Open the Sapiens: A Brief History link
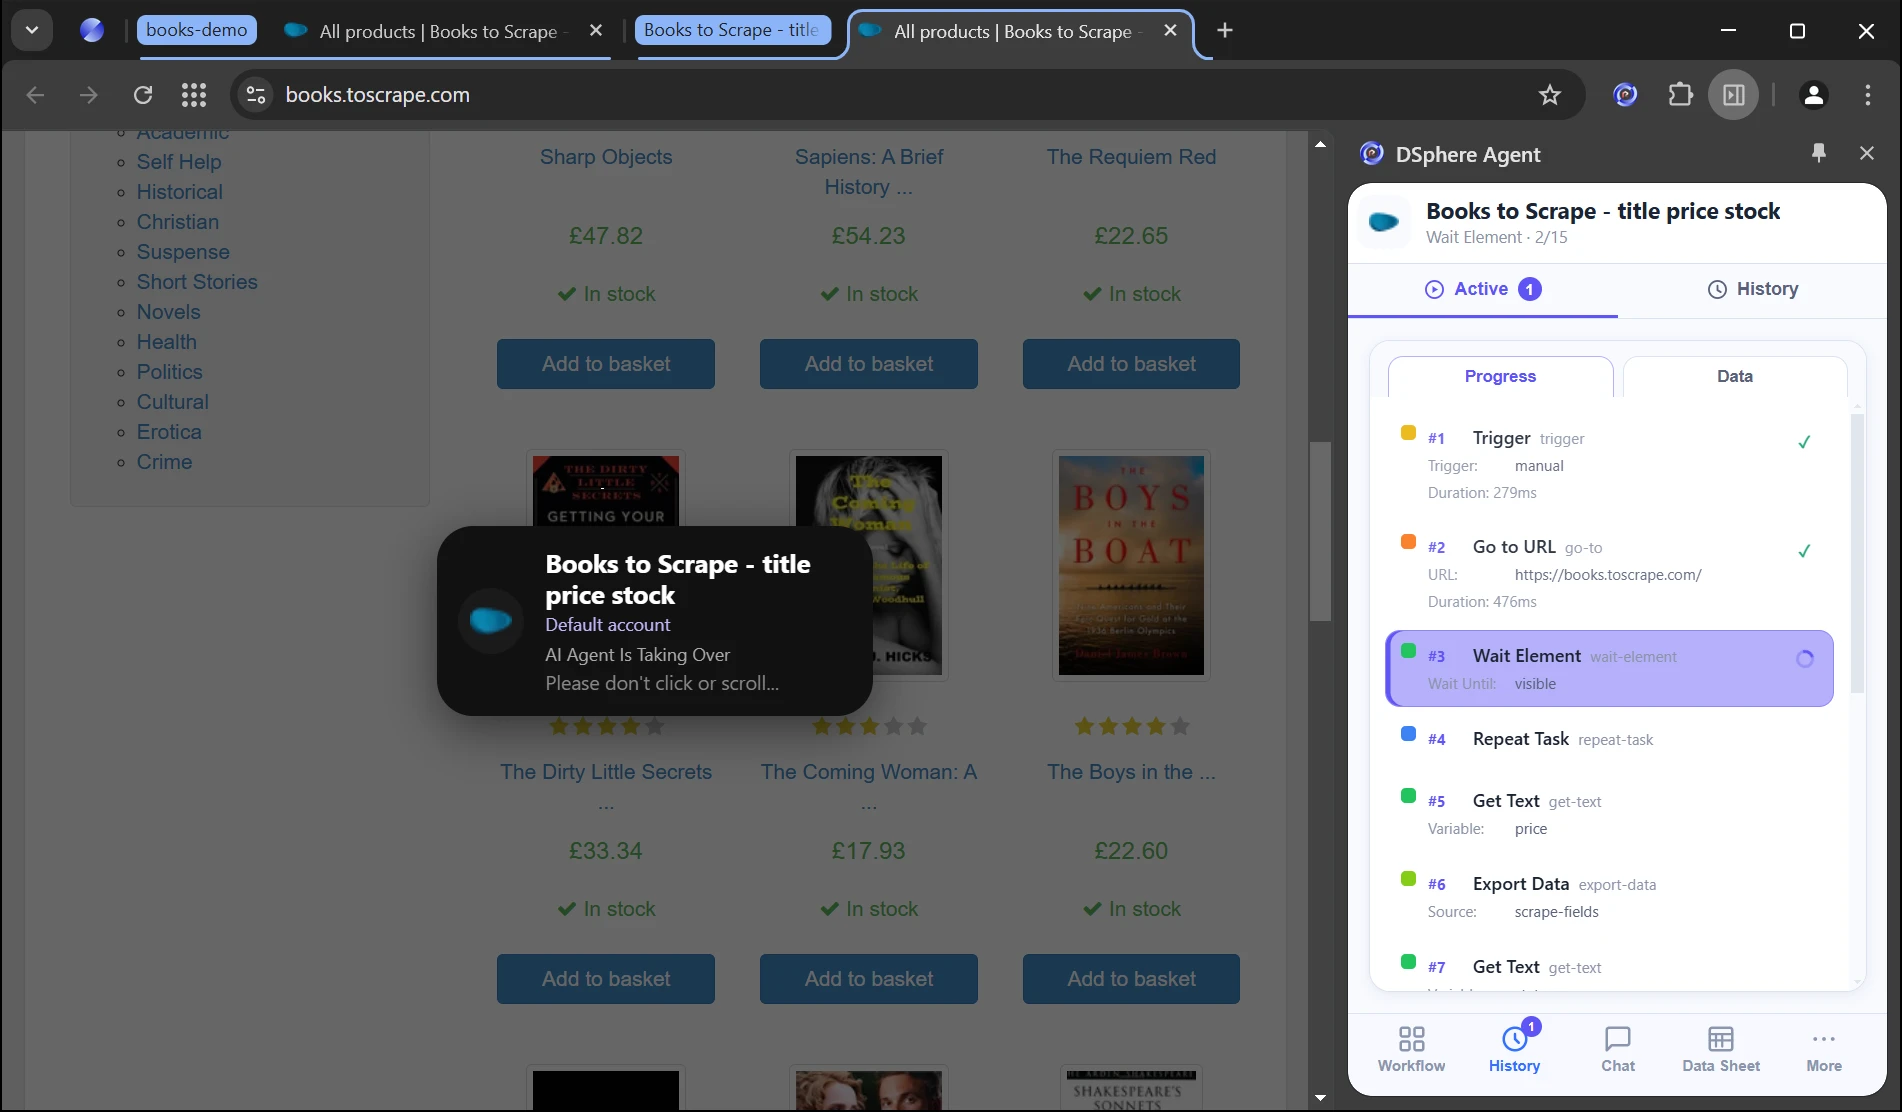 [868, 172]
